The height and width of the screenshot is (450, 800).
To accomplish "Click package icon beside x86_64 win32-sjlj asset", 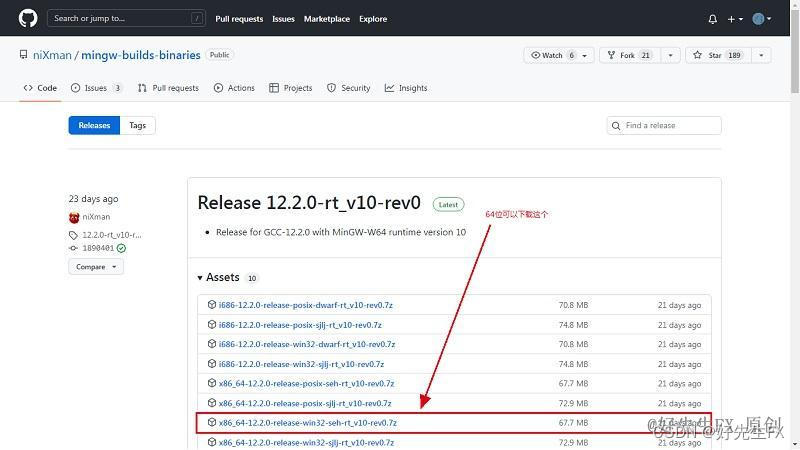I will tap(212, 442).
